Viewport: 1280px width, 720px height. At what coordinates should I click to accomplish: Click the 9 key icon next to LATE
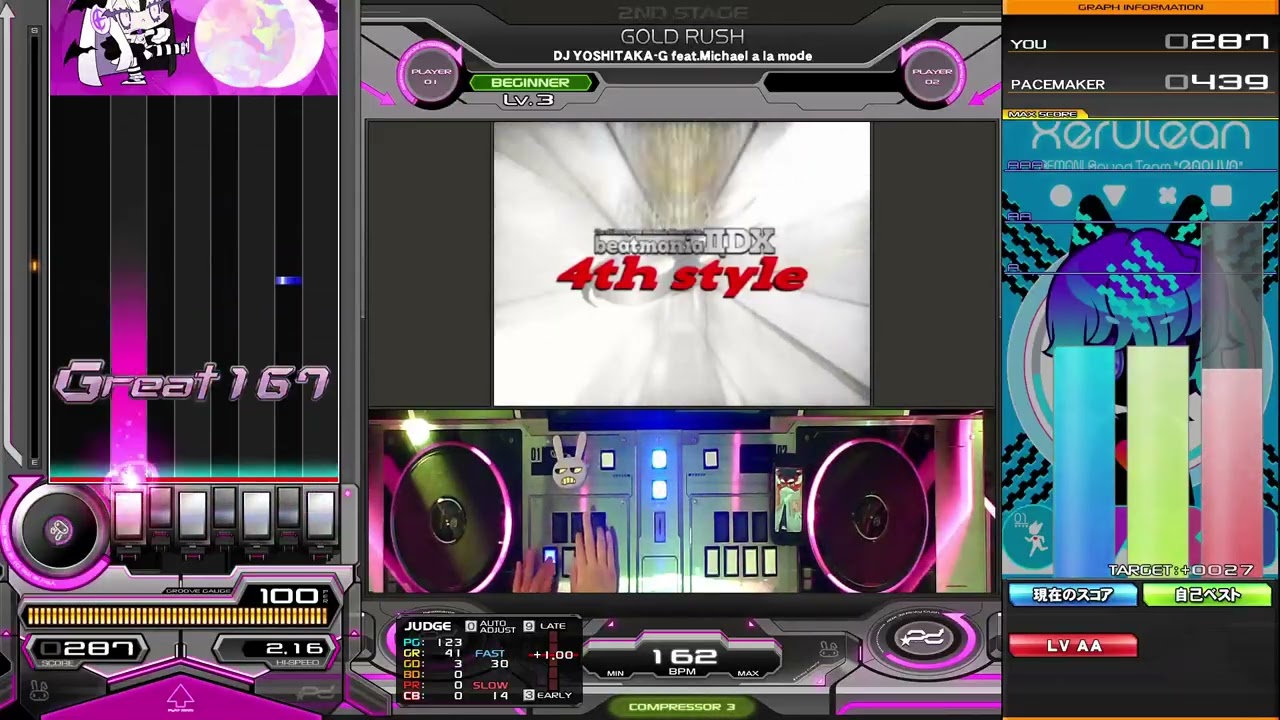[x=529, y=626]
